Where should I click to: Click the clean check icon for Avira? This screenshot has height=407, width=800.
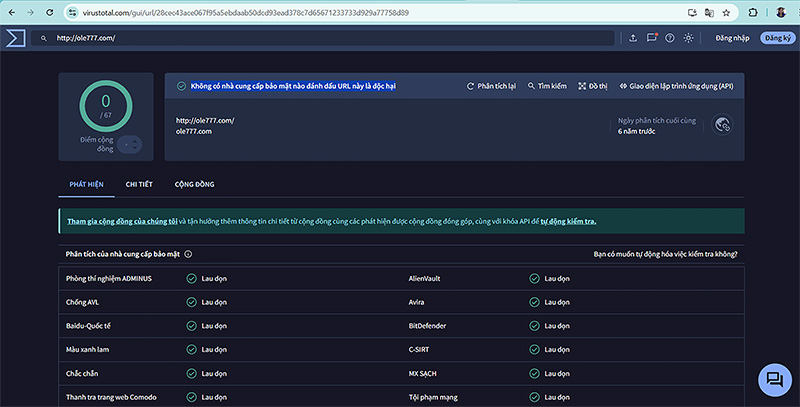(534, 302)
